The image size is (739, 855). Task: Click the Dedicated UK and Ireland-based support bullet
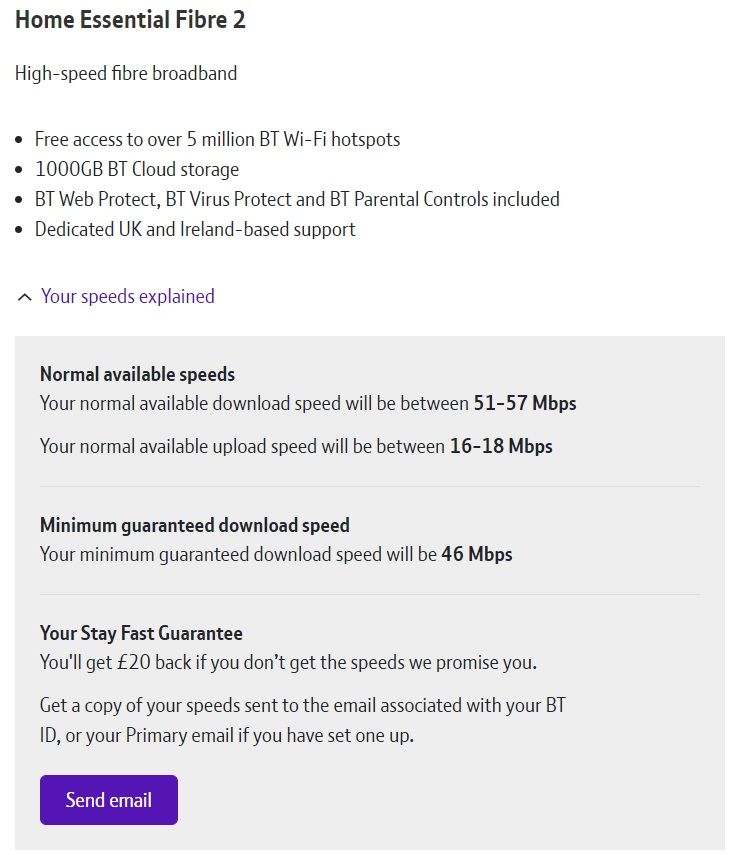click(195, 229)
